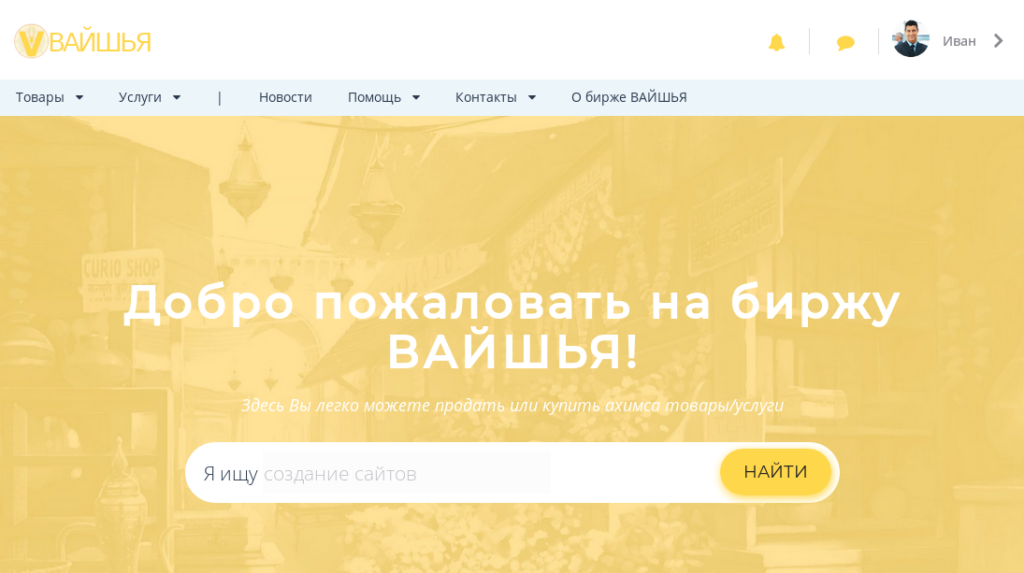Click the round V logo icon
Screen dimensions: 1024x573
point(31,41)
